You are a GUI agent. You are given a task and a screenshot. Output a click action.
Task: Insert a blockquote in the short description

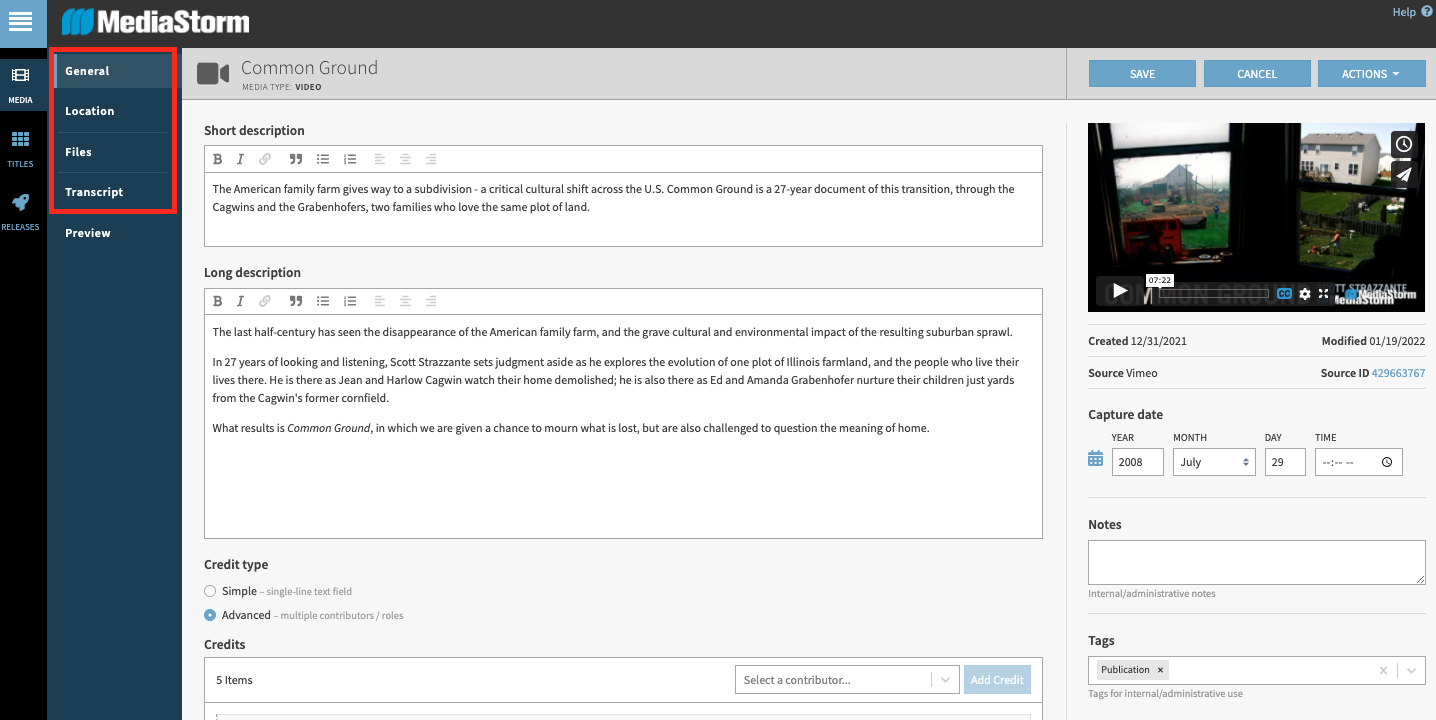295,158
